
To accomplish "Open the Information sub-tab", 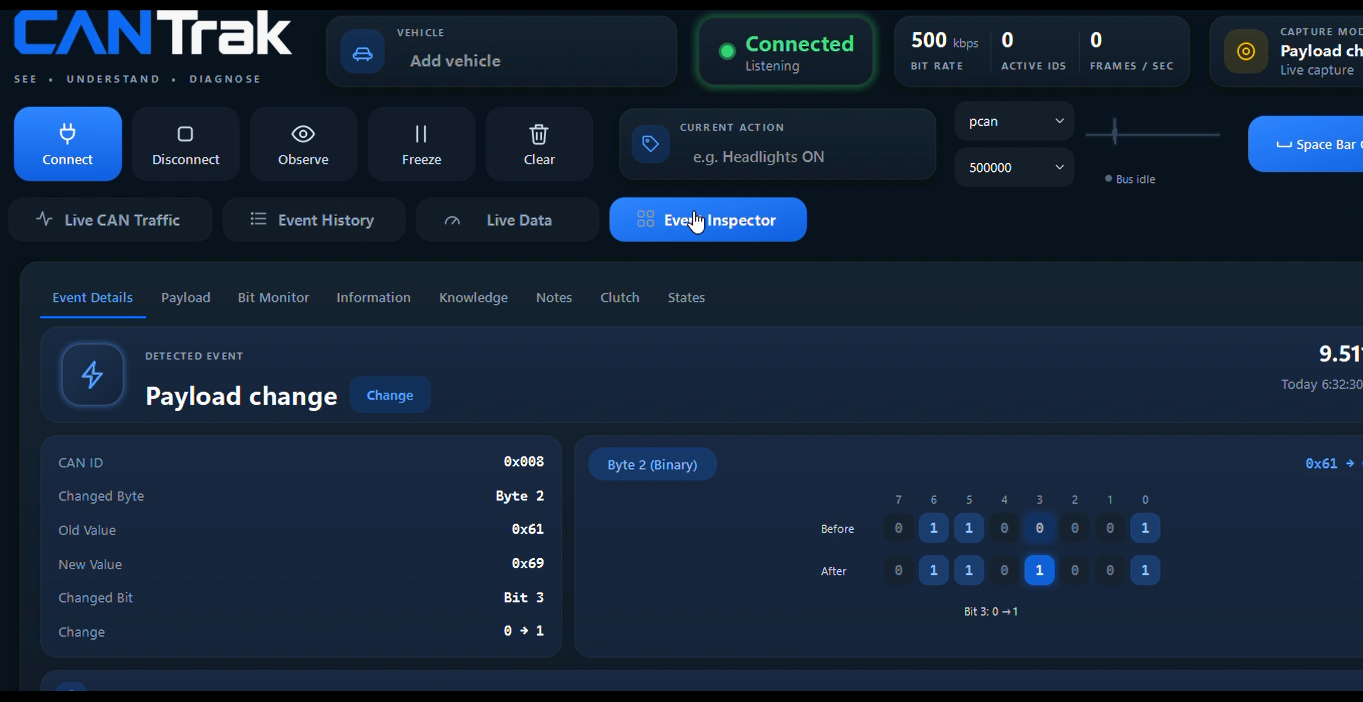I will (373, 297).
